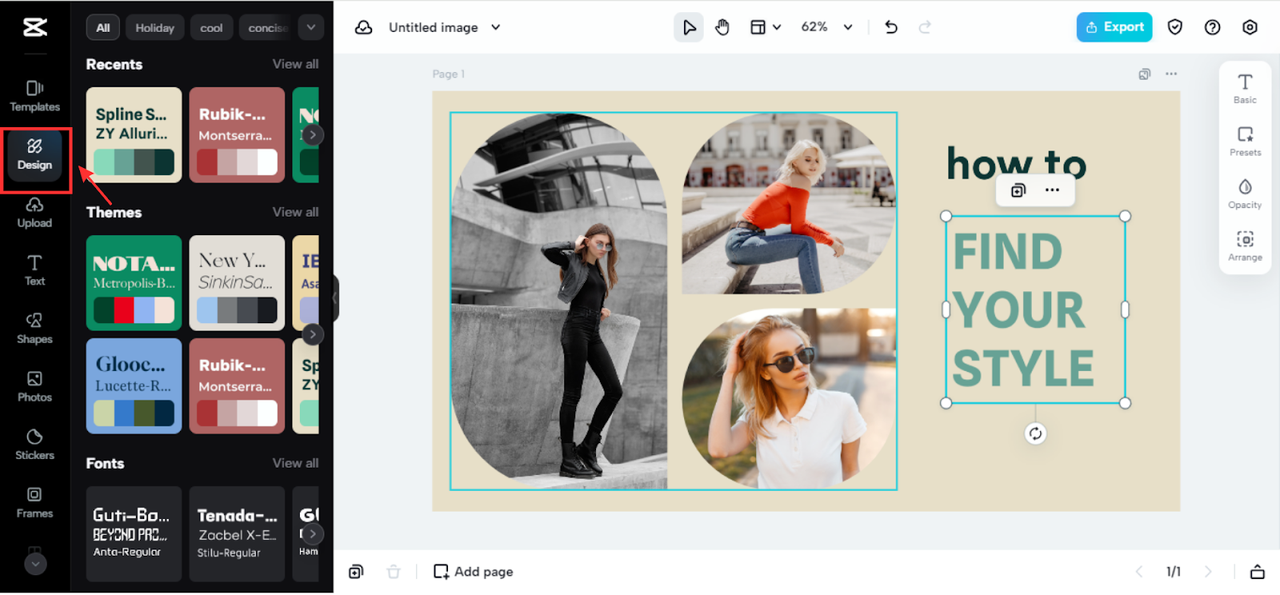Image resolution: width=1280 pixels, height=595 pixels.
Task: Show next Themes with arrow
Action: click(x=313, y=334)
